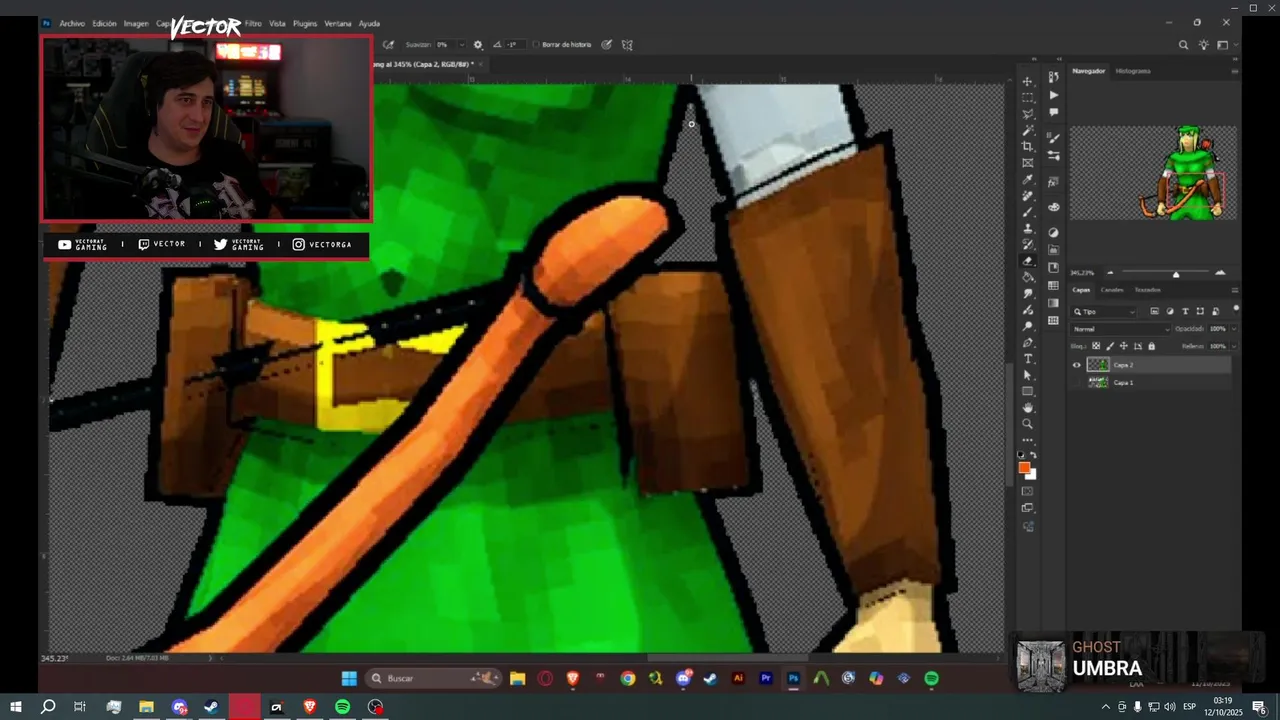Toggle lock transparent pixels
This screenshot has height=720, width=1280.
point(1096,346)
